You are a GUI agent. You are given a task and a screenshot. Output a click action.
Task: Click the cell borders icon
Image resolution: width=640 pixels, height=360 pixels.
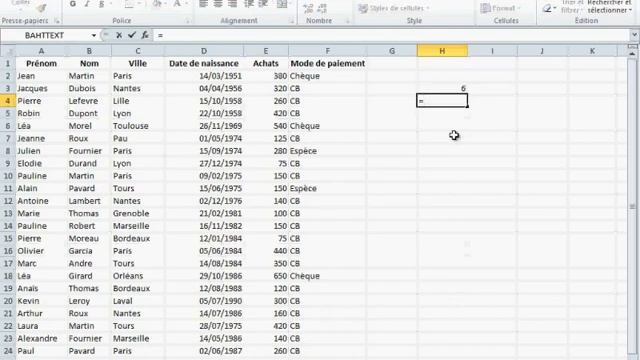pos(129,4)
